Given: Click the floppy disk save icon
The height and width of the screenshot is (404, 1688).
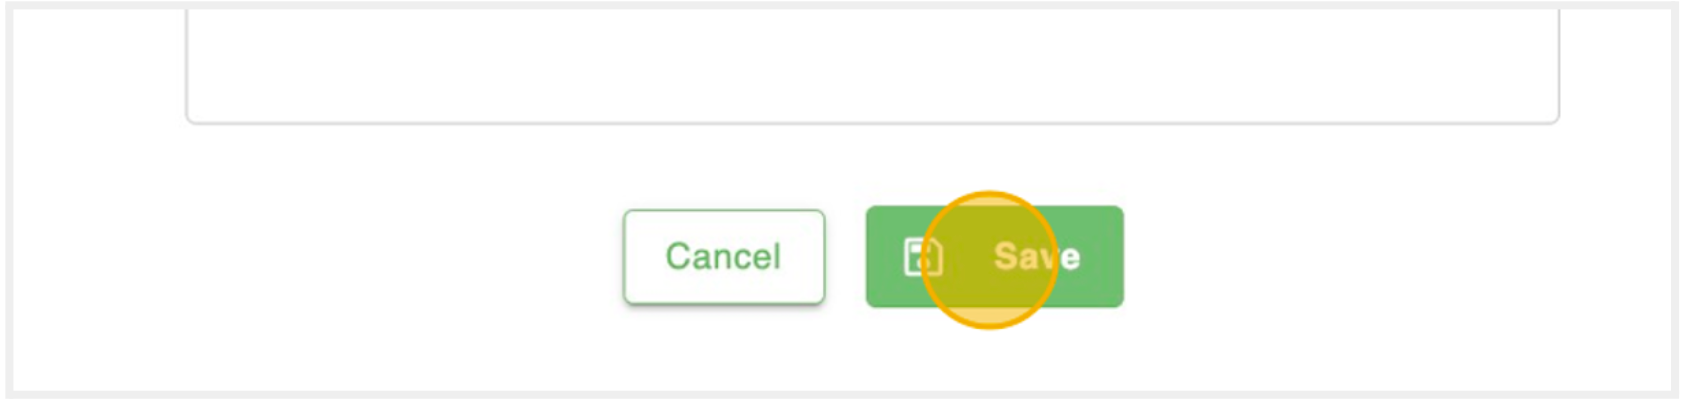Looking at the screenshot, I should click(922, 257).
